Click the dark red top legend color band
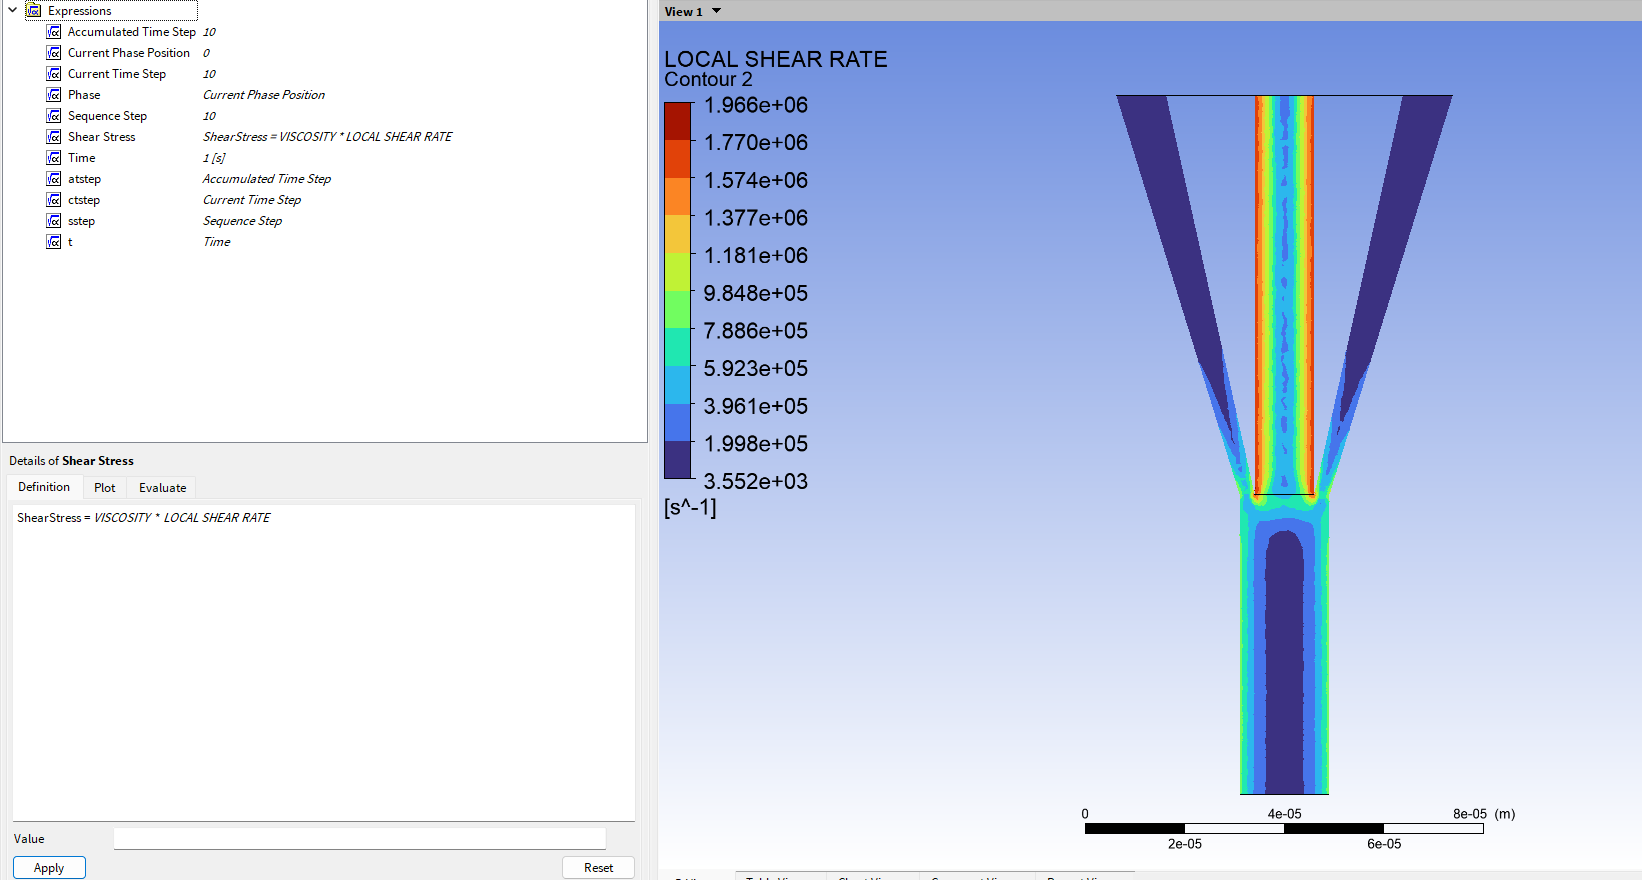 tap(678, 121)
